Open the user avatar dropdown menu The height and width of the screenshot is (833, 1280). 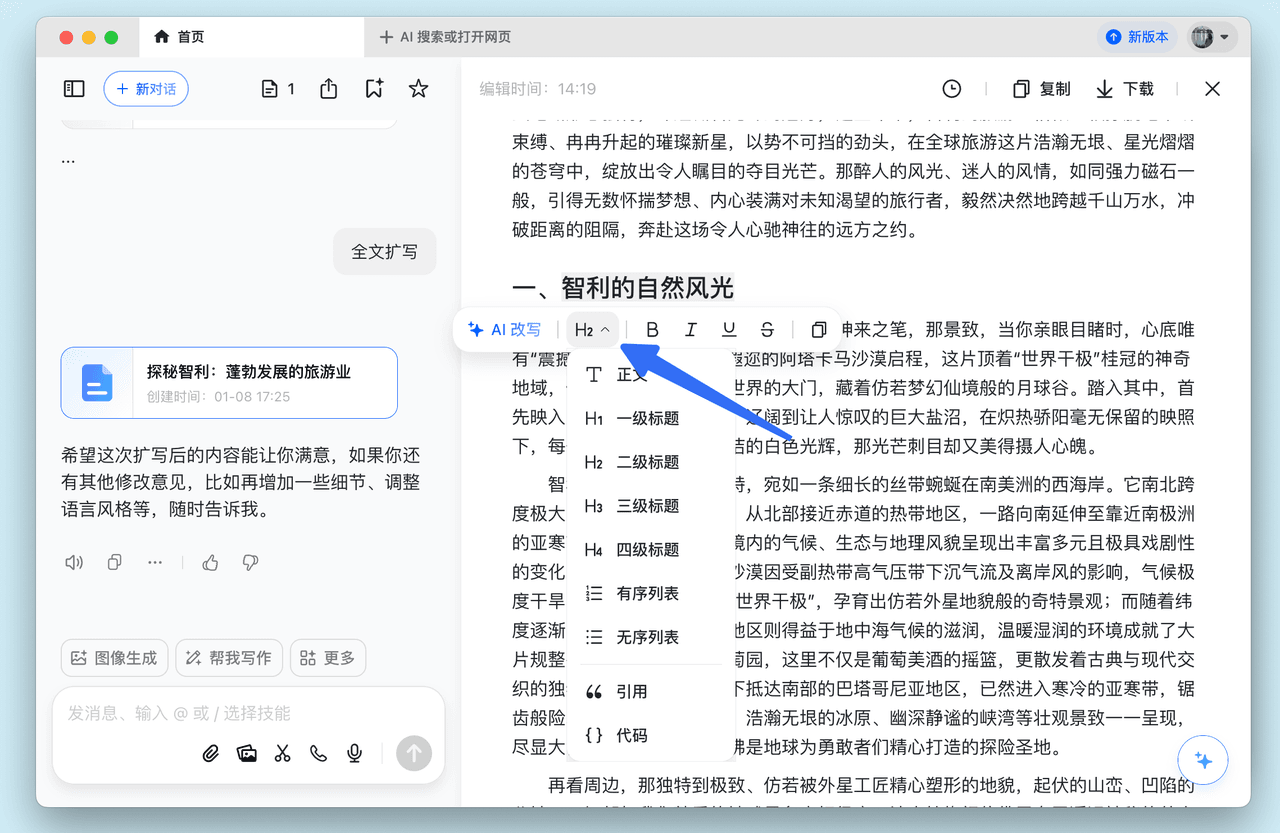tap(1213, 37)
